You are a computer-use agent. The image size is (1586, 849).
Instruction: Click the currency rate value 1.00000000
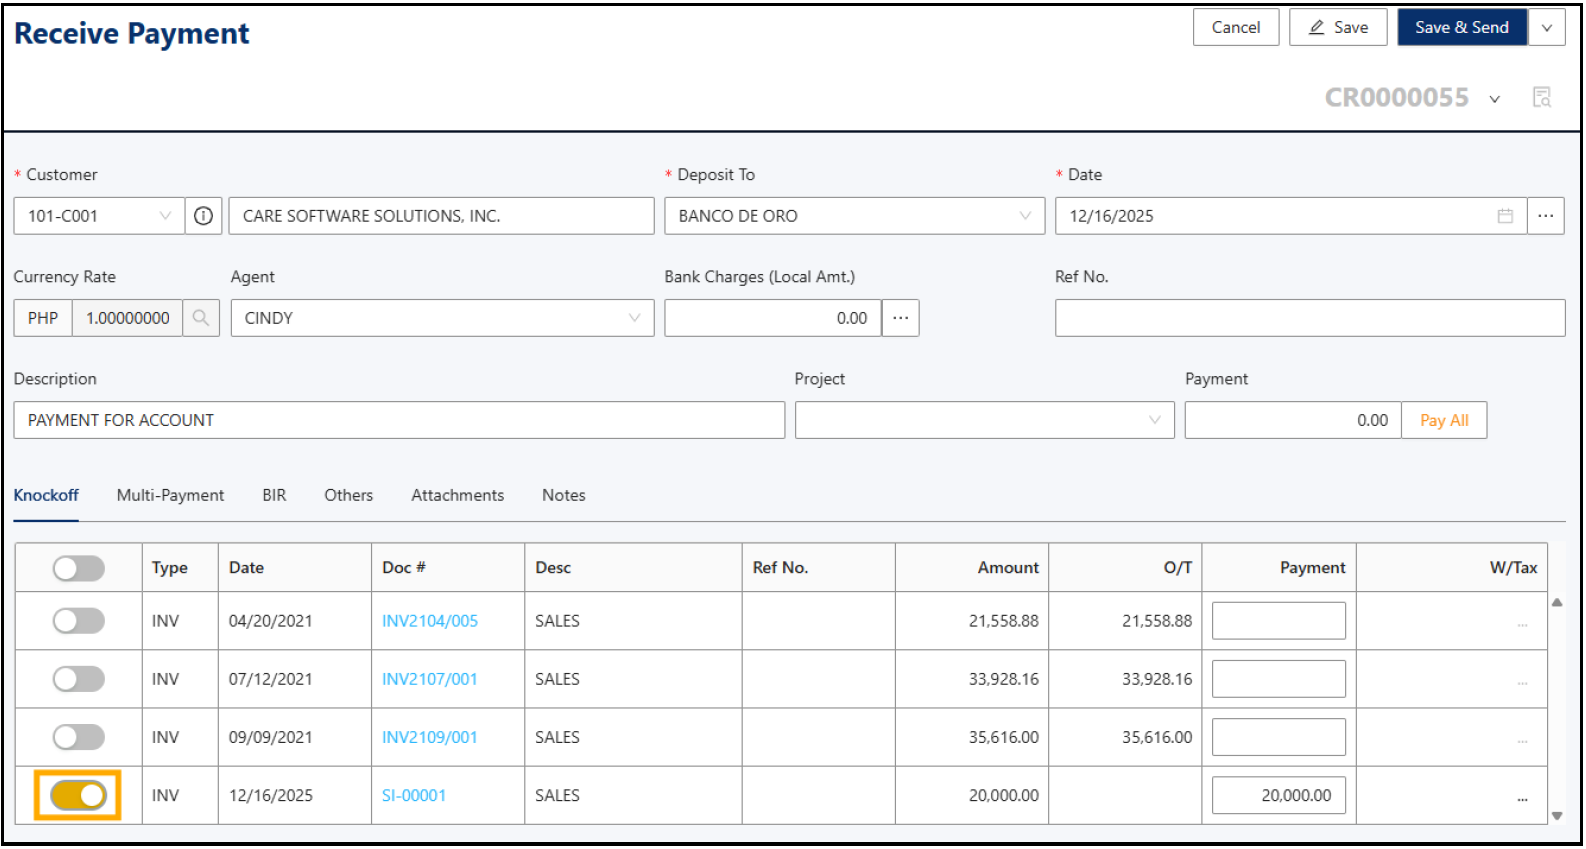[128, 318]
